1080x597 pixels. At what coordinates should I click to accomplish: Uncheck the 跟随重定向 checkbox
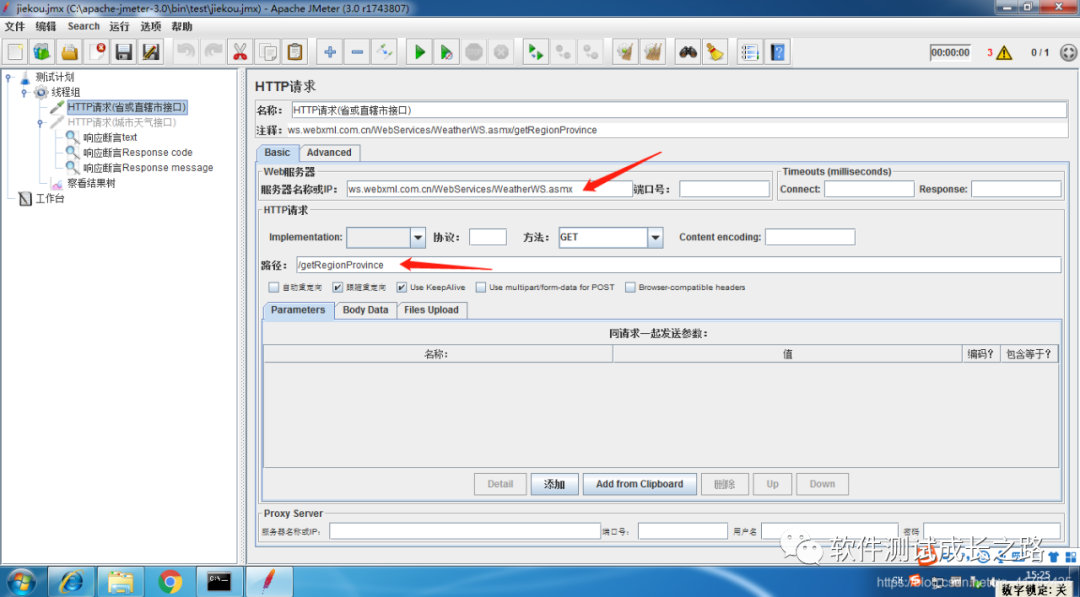338,287
